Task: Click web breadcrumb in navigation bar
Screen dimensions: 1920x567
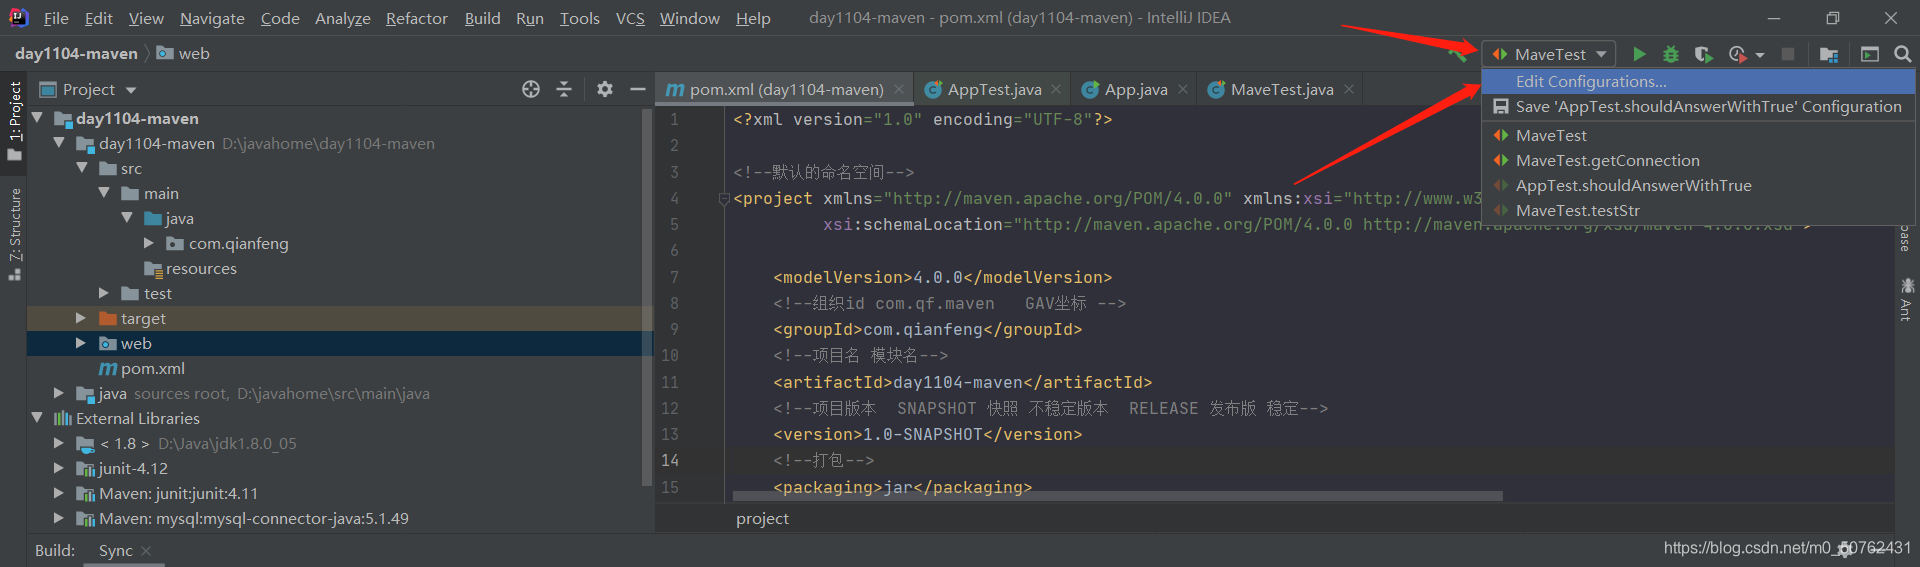Action: 184,54
